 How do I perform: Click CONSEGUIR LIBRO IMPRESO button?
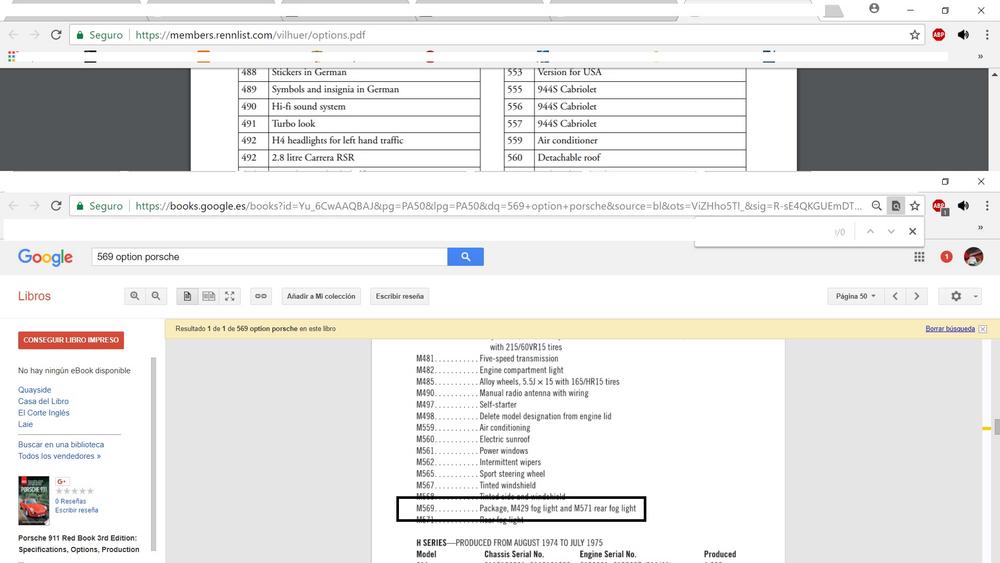point(71,340)
